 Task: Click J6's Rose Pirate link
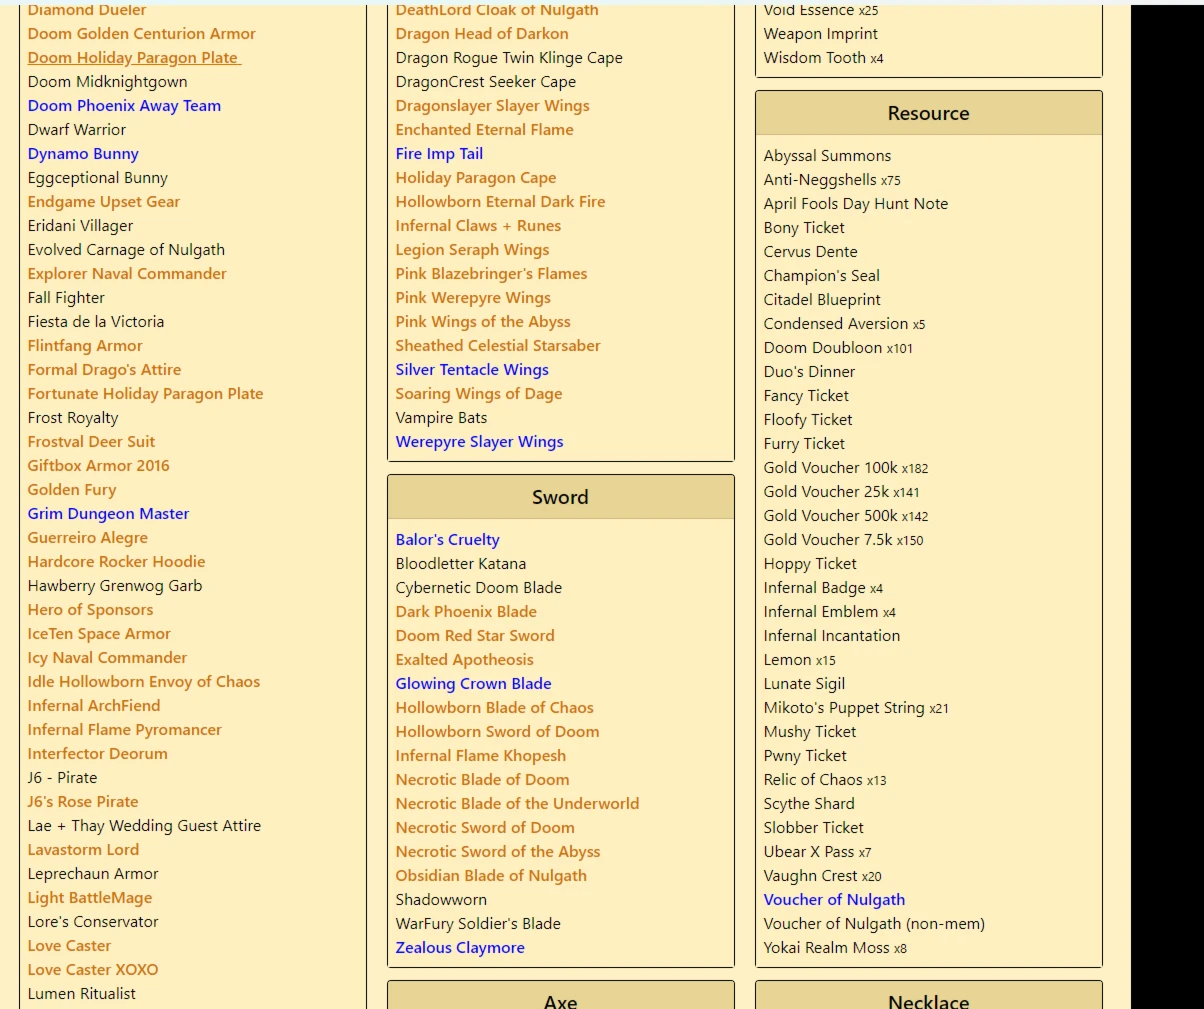tap(83, 802)
